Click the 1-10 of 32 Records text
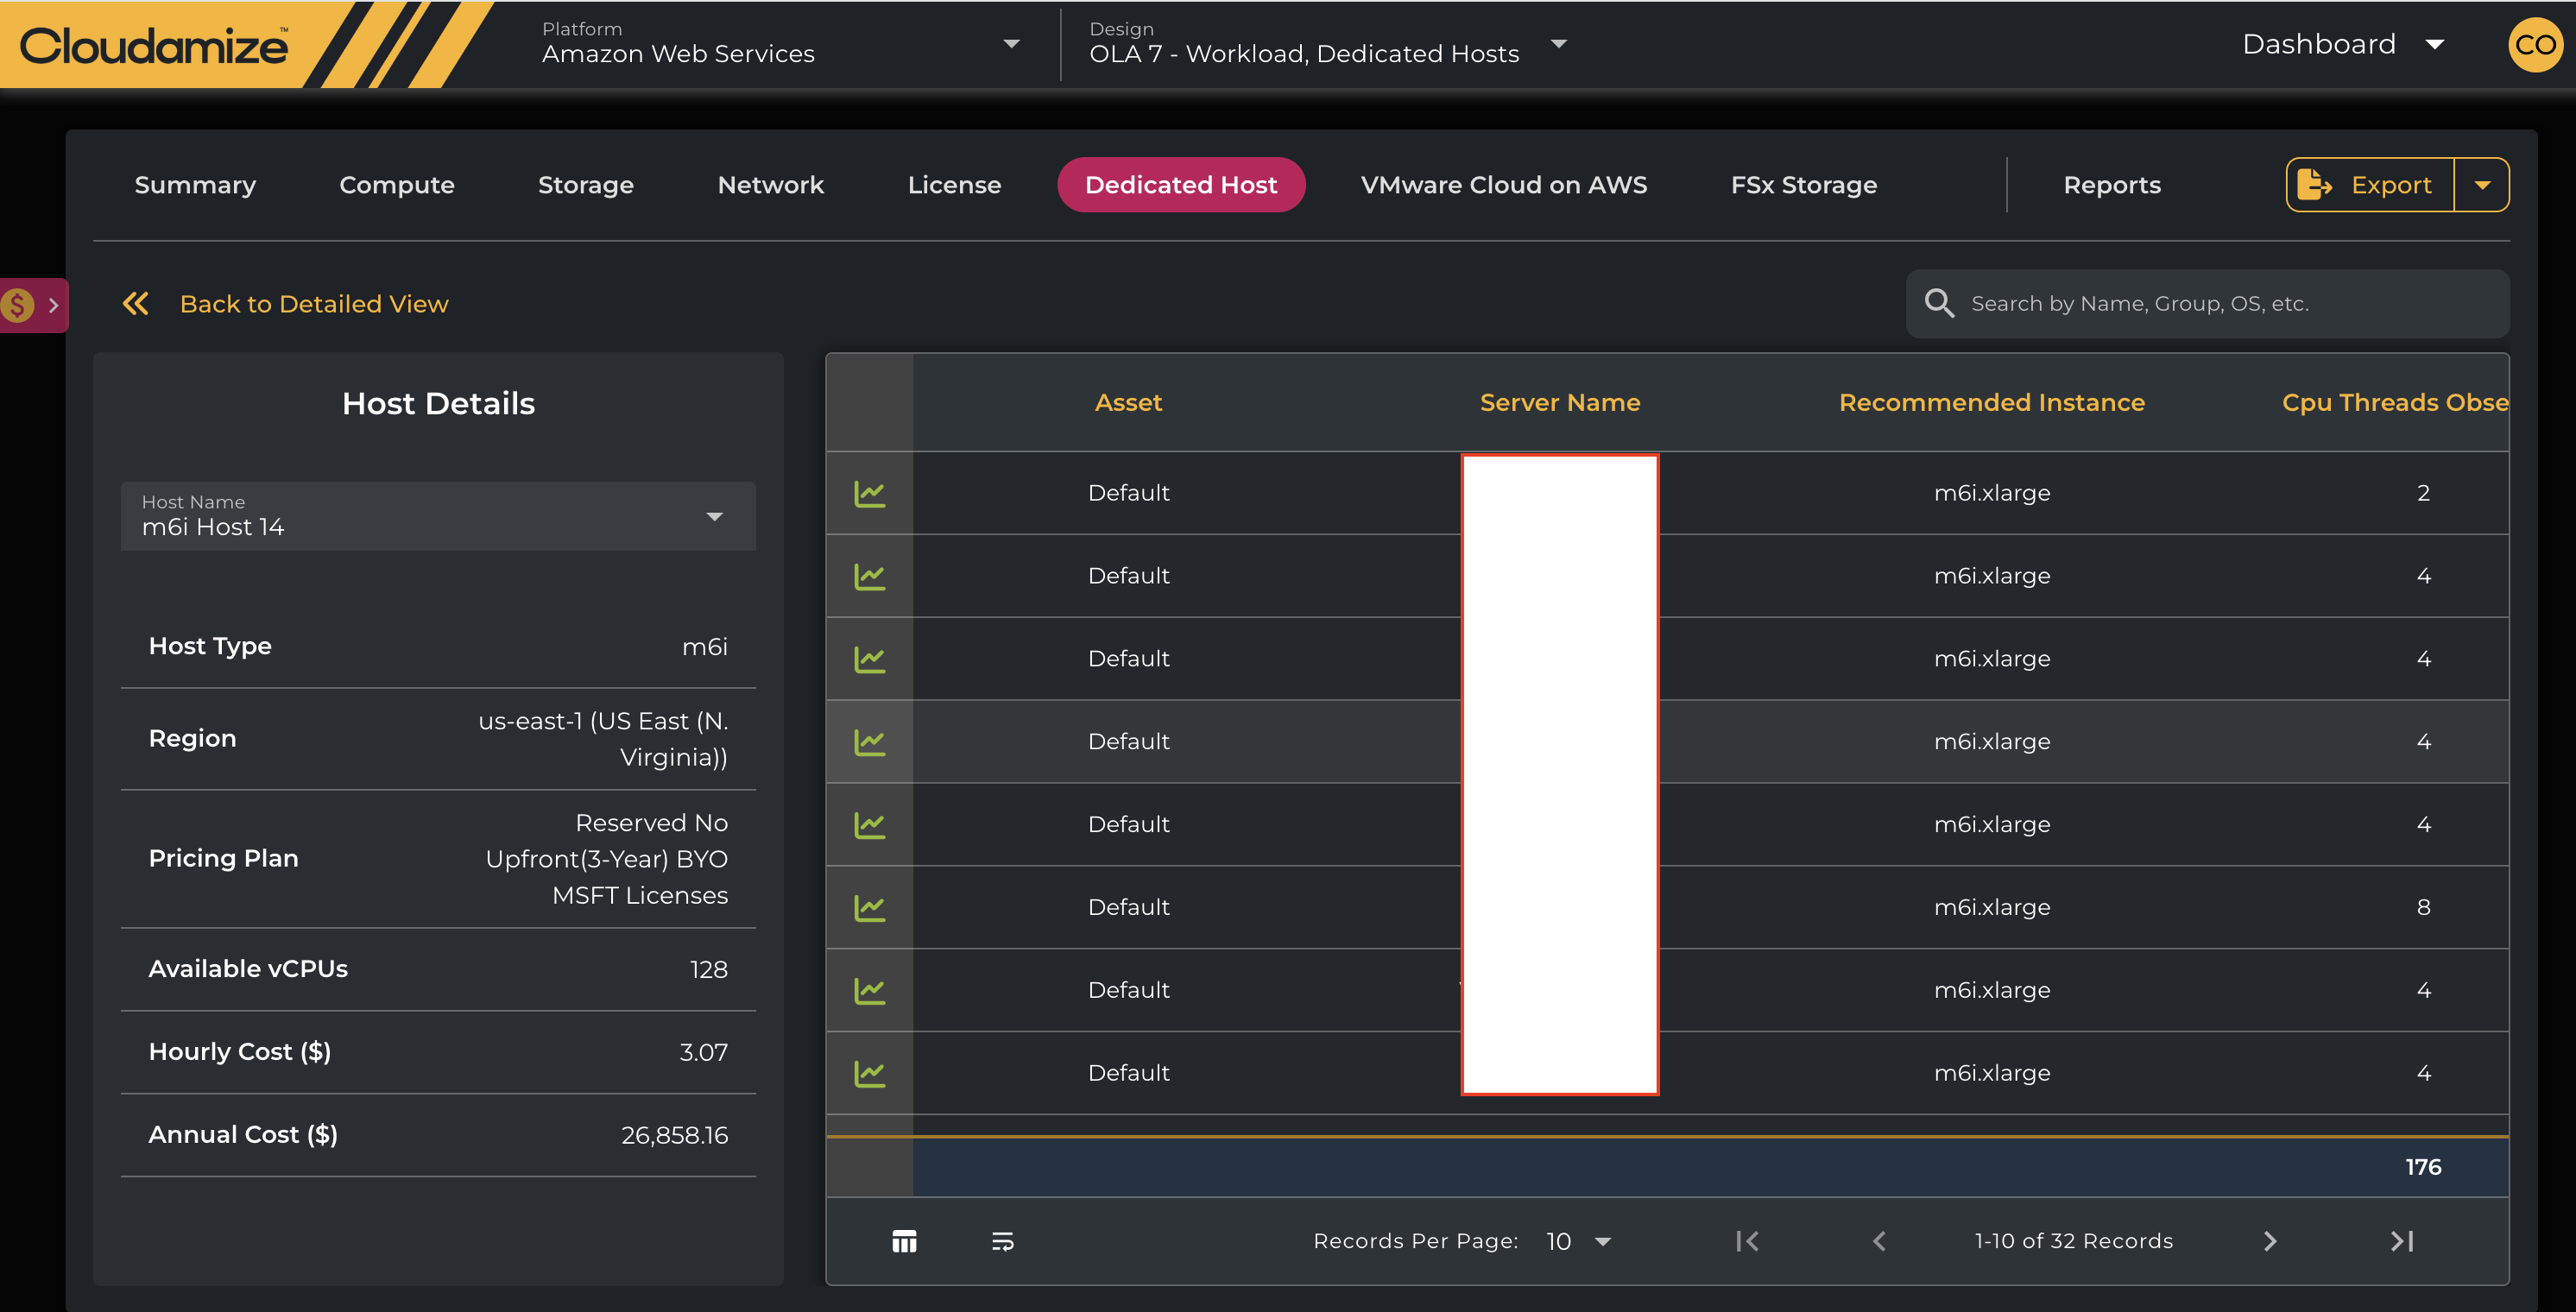 2074,1241
